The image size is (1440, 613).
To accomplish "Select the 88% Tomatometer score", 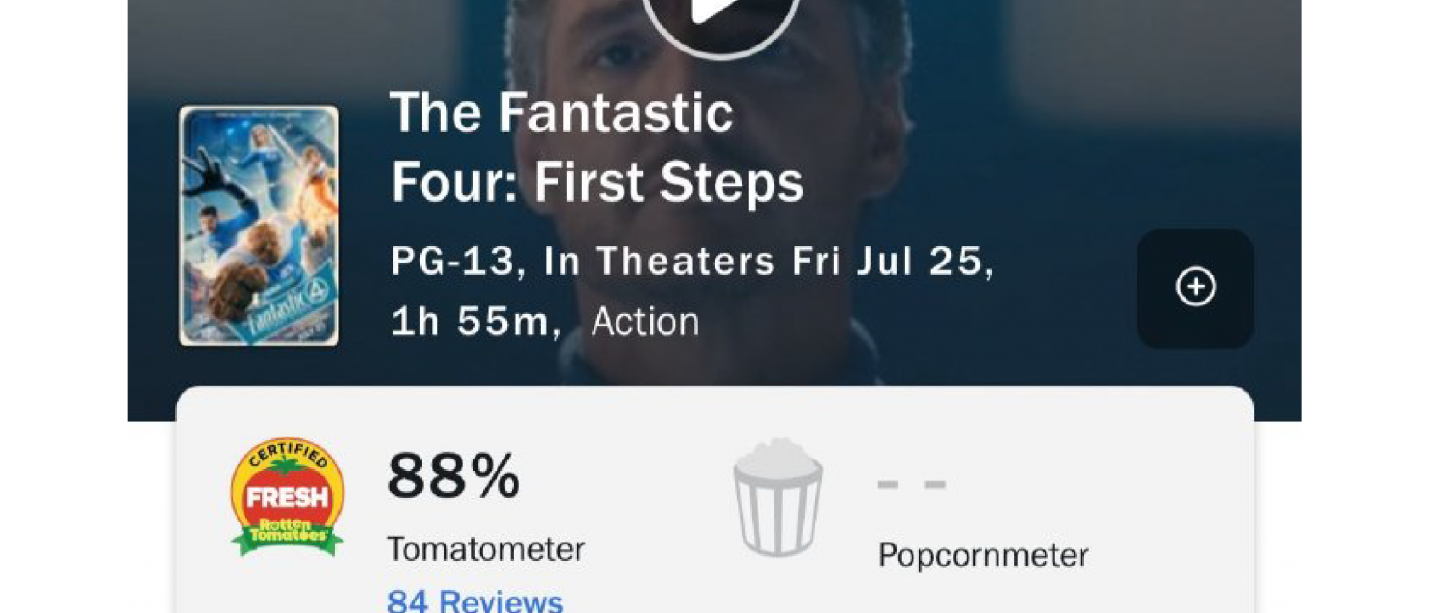I will click(x=453, y=477).
